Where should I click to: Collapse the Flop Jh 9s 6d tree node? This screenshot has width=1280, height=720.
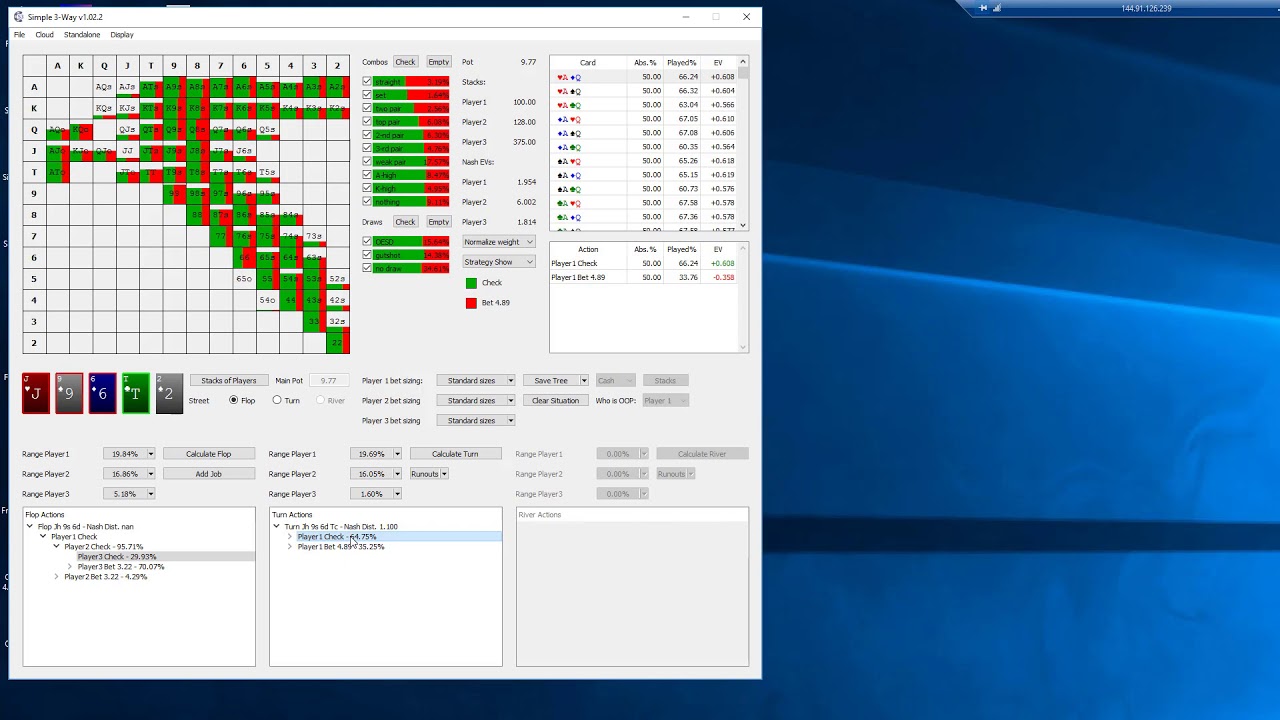30,527
